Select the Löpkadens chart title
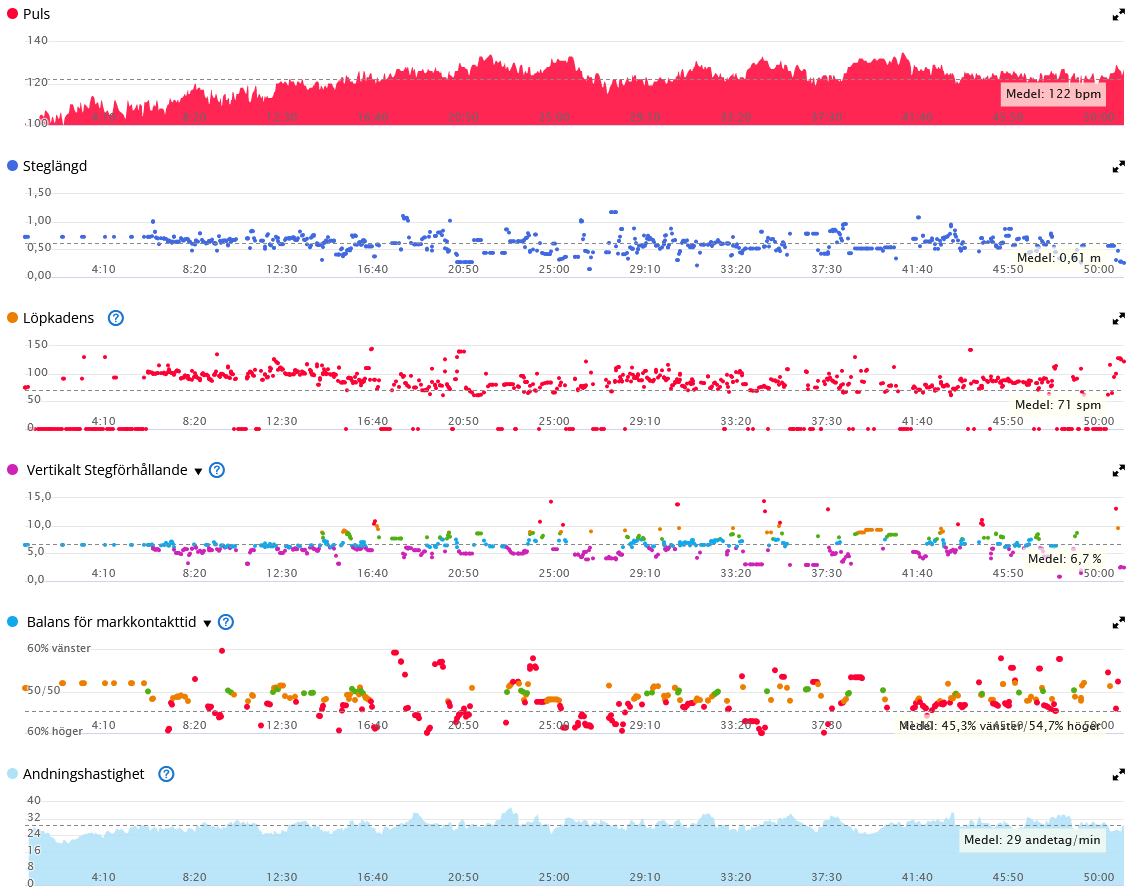1145x895 pixels. [x=58, y=318]
